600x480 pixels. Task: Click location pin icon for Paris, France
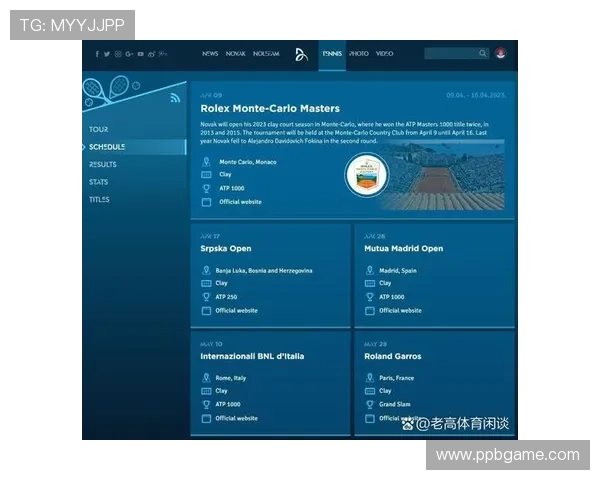coord(370,378)
